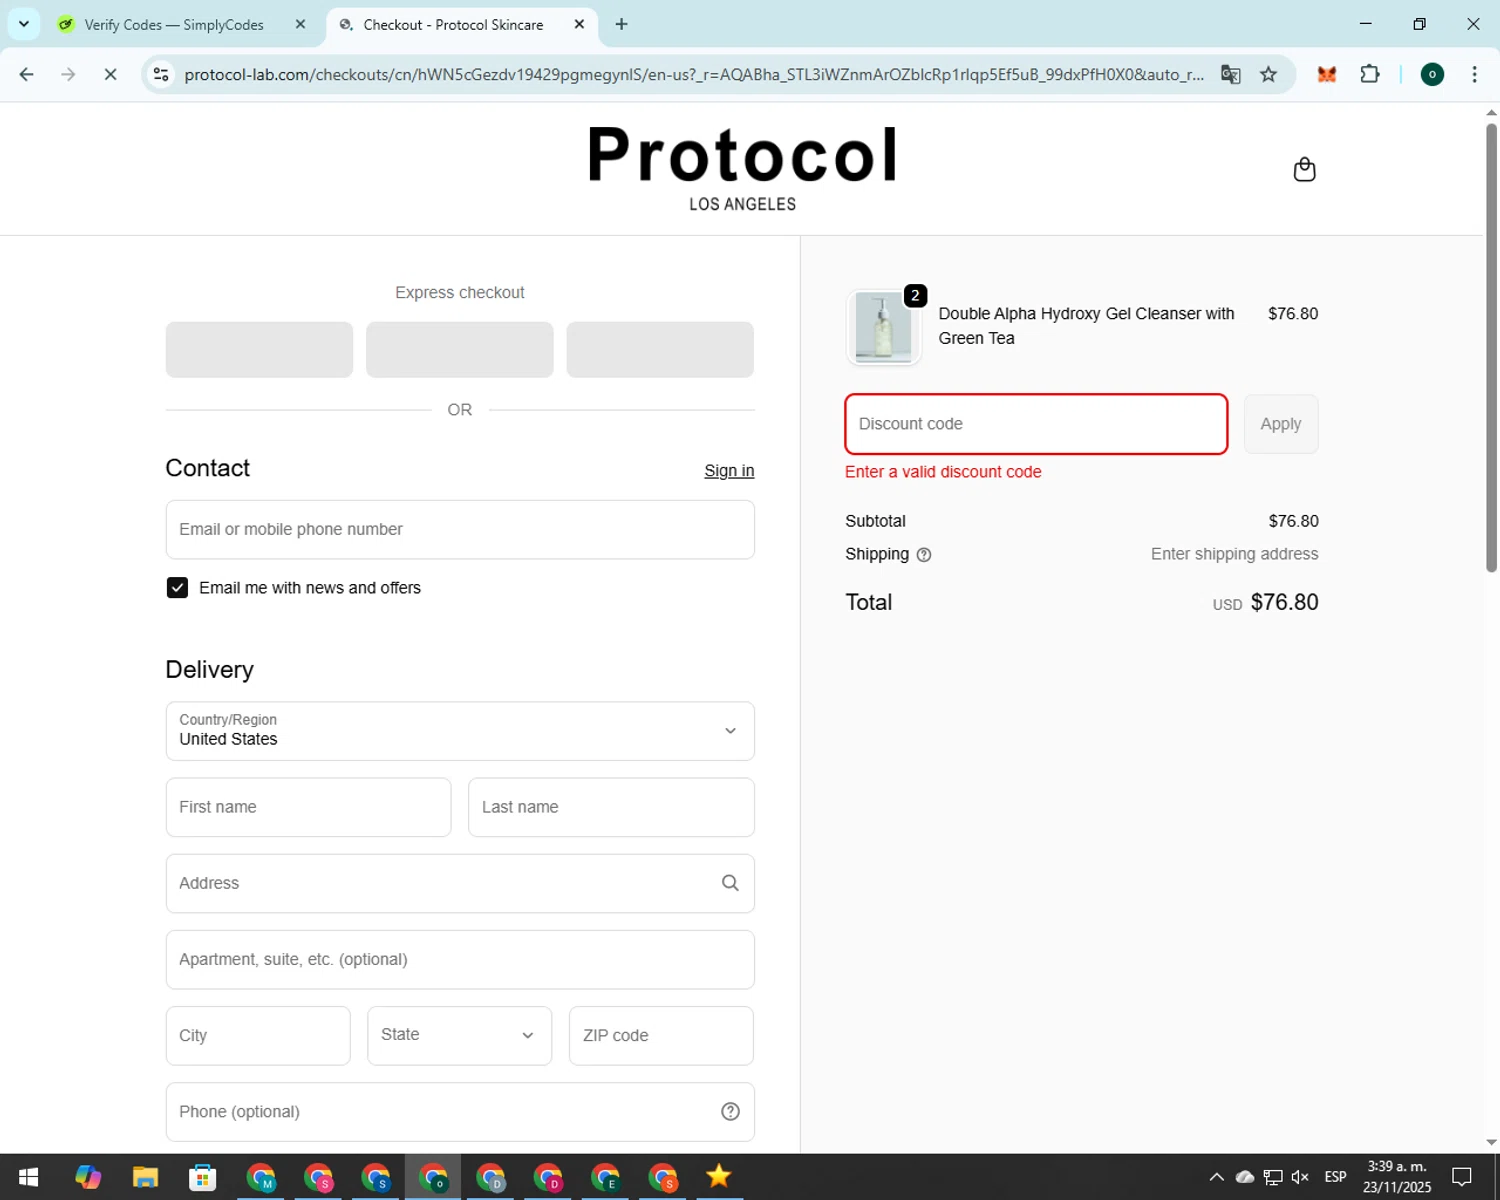Click the Protocol Los Angeles logo

point(743,168)
